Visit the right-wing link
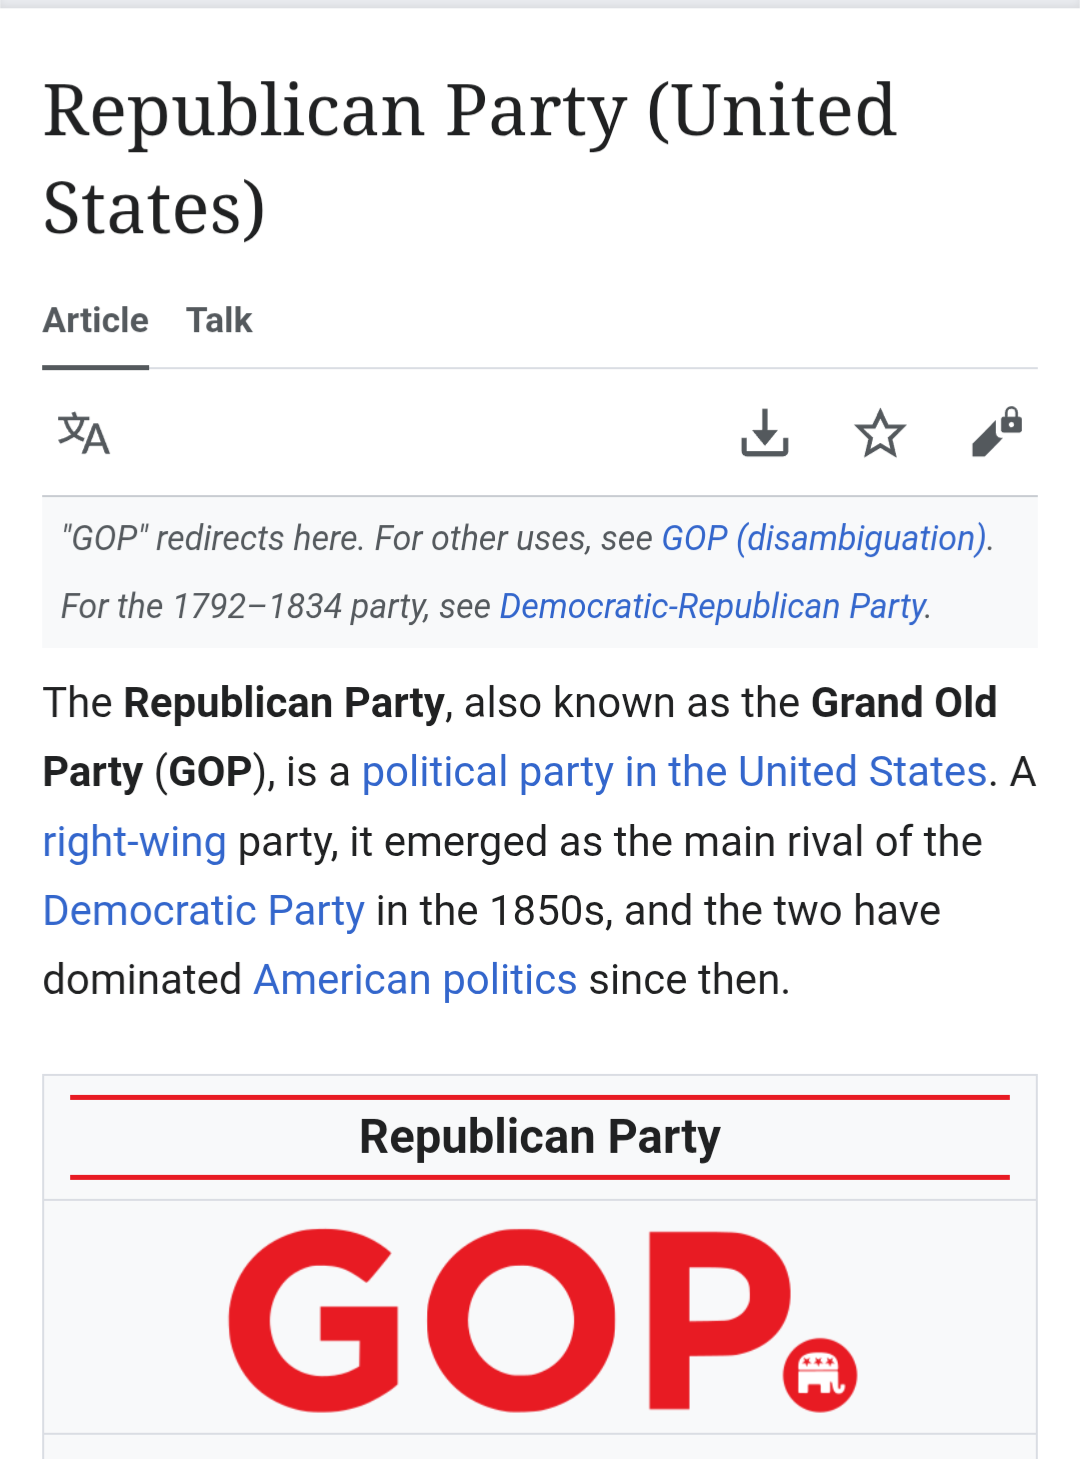 pyautogui.click(x=135, y=842)
